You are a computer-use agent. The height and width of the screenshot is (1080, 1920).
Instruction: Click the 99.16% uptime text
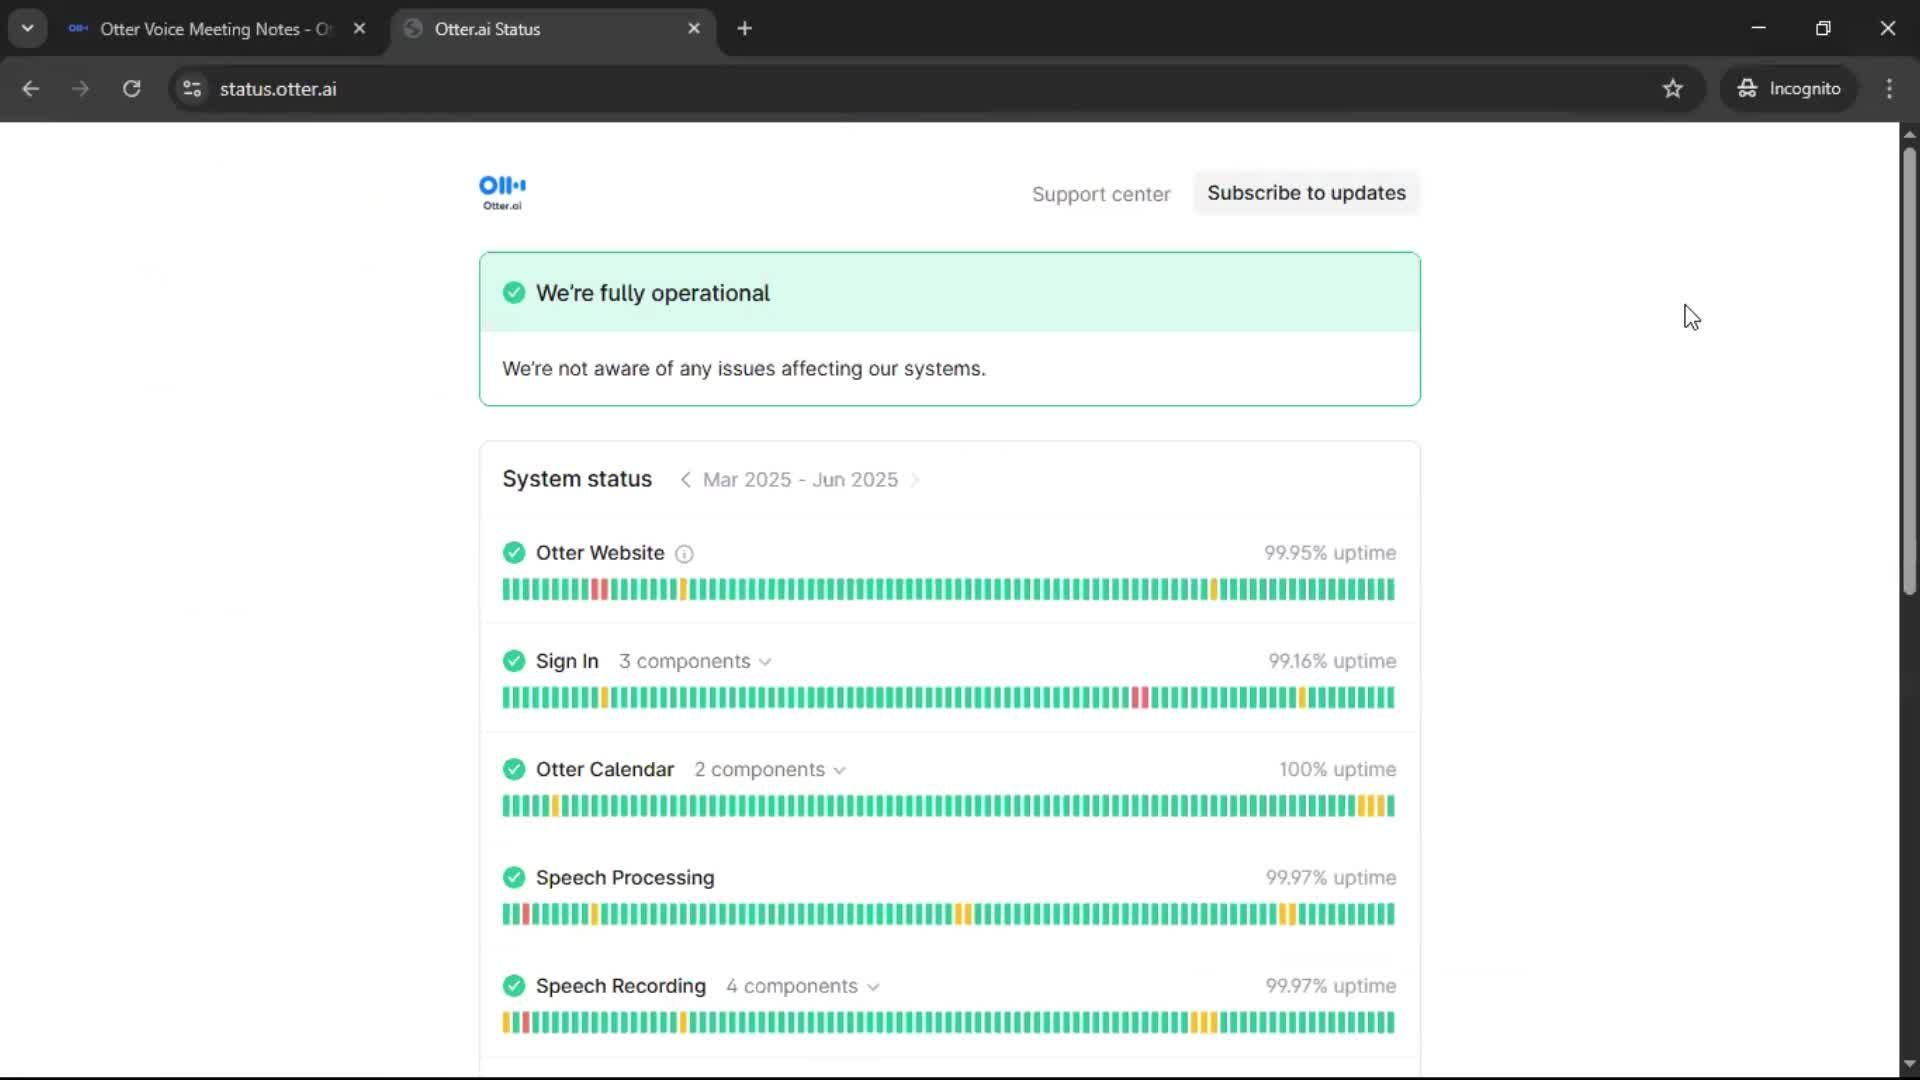tap(1332, 661)
